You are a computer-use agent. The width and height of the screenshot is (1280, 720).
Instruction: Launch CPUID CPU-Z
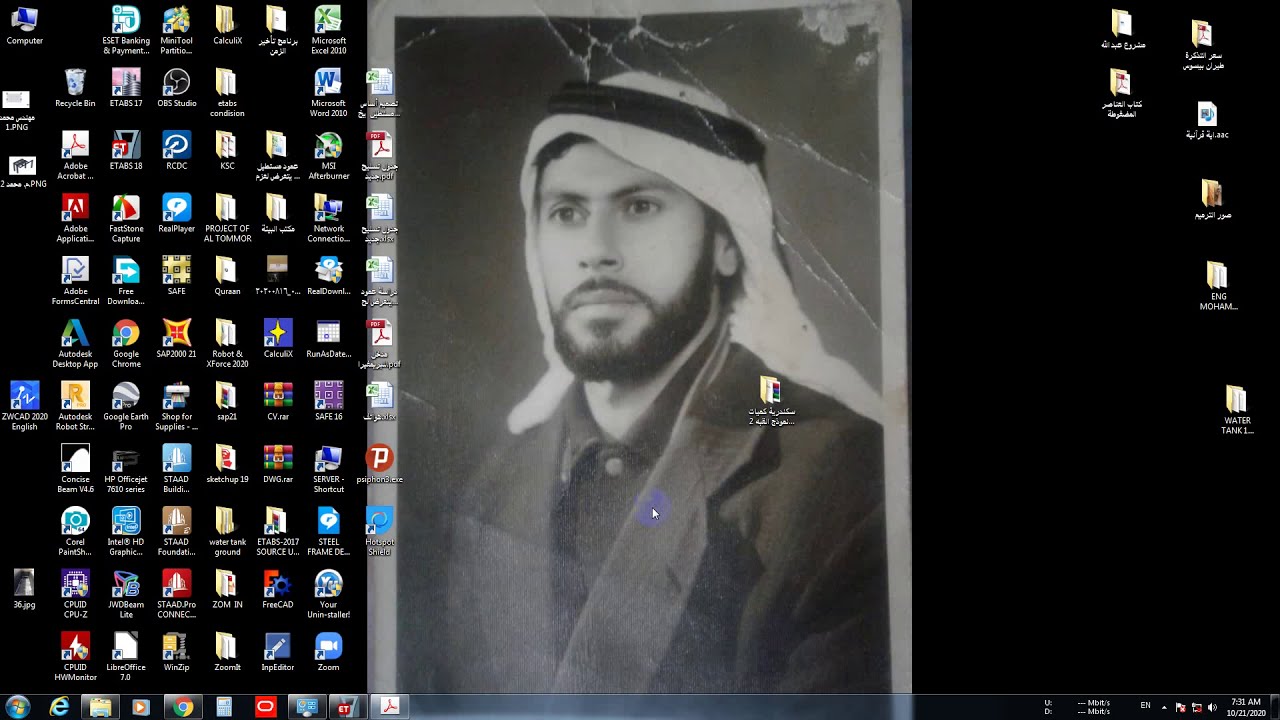pyautogui.click(x=75, y=595)
